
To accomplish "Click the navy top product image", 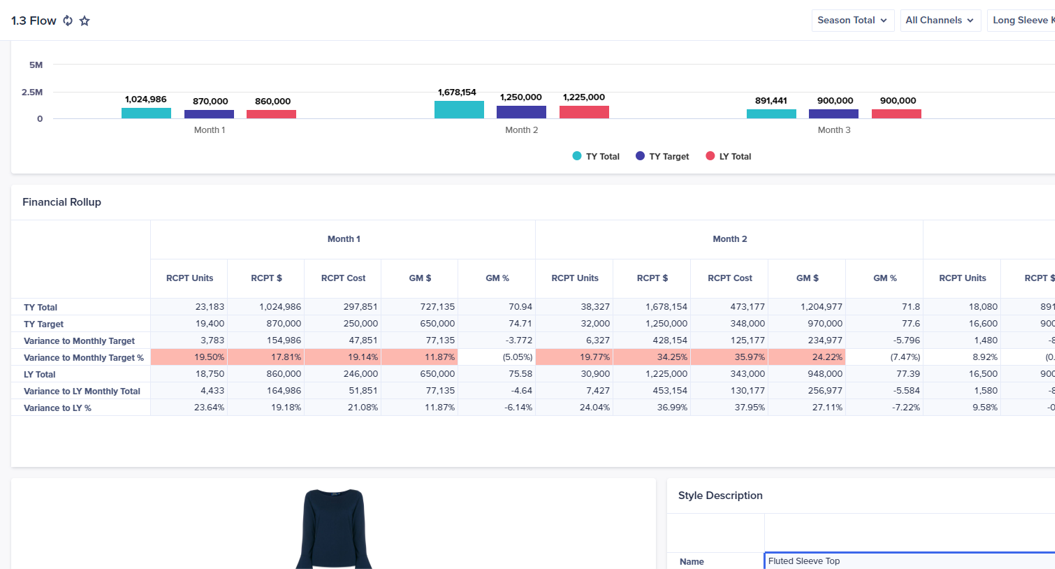I will click(x=334, y=530).
